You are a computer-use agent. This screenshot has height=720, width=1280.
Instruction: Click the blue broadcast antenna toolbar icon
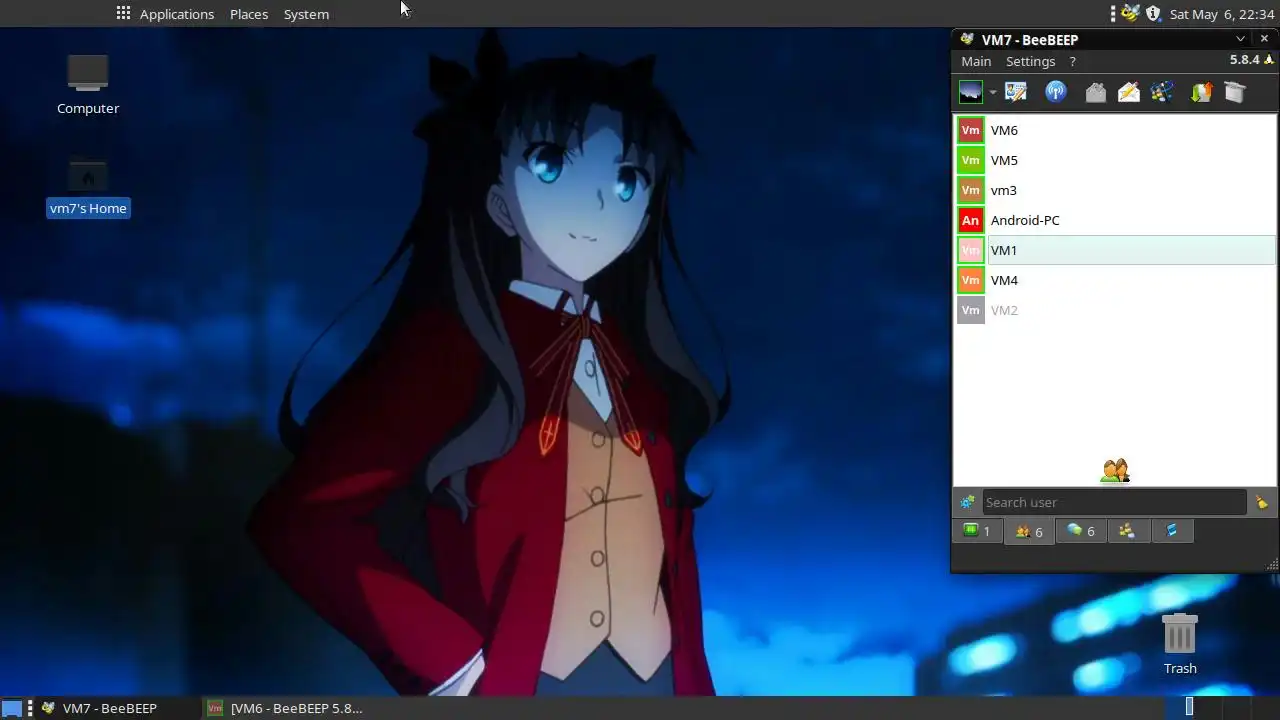tap(1056, 92)
